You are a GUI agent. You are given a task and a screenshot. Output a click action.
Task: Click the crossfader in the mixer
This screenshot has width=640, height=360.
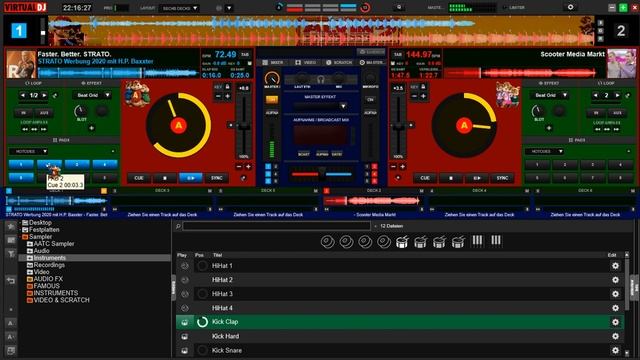322,173
